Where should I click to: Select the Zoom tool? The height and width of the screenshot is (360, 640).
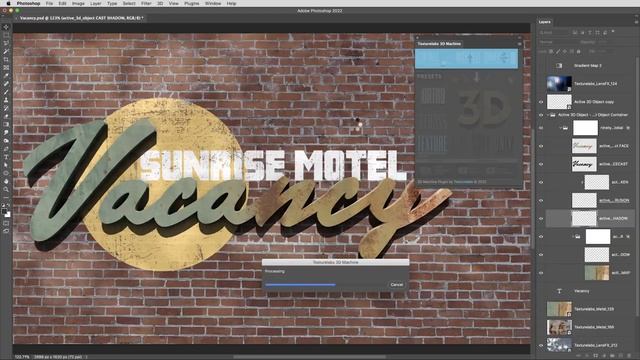click(x=6, y=190)
